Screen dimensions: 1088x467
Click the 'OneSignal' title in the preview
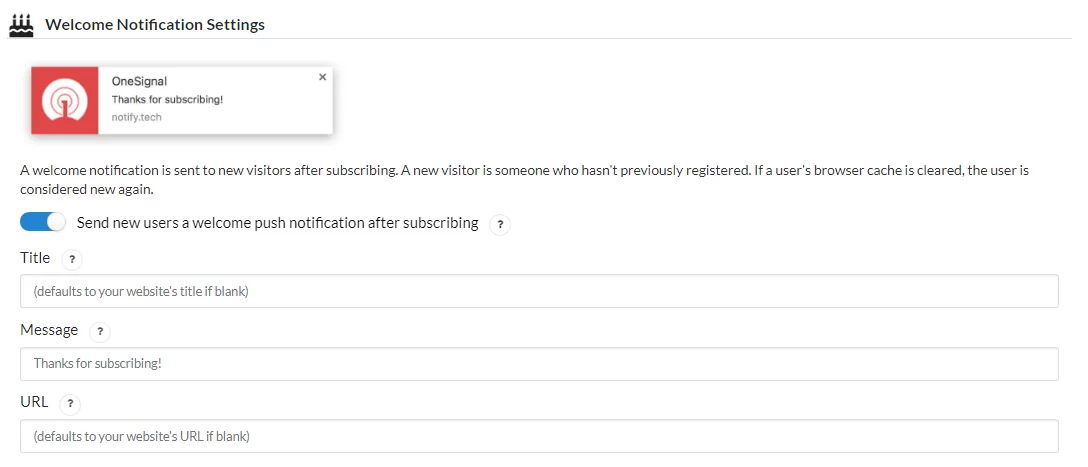[x=139, y=82]
